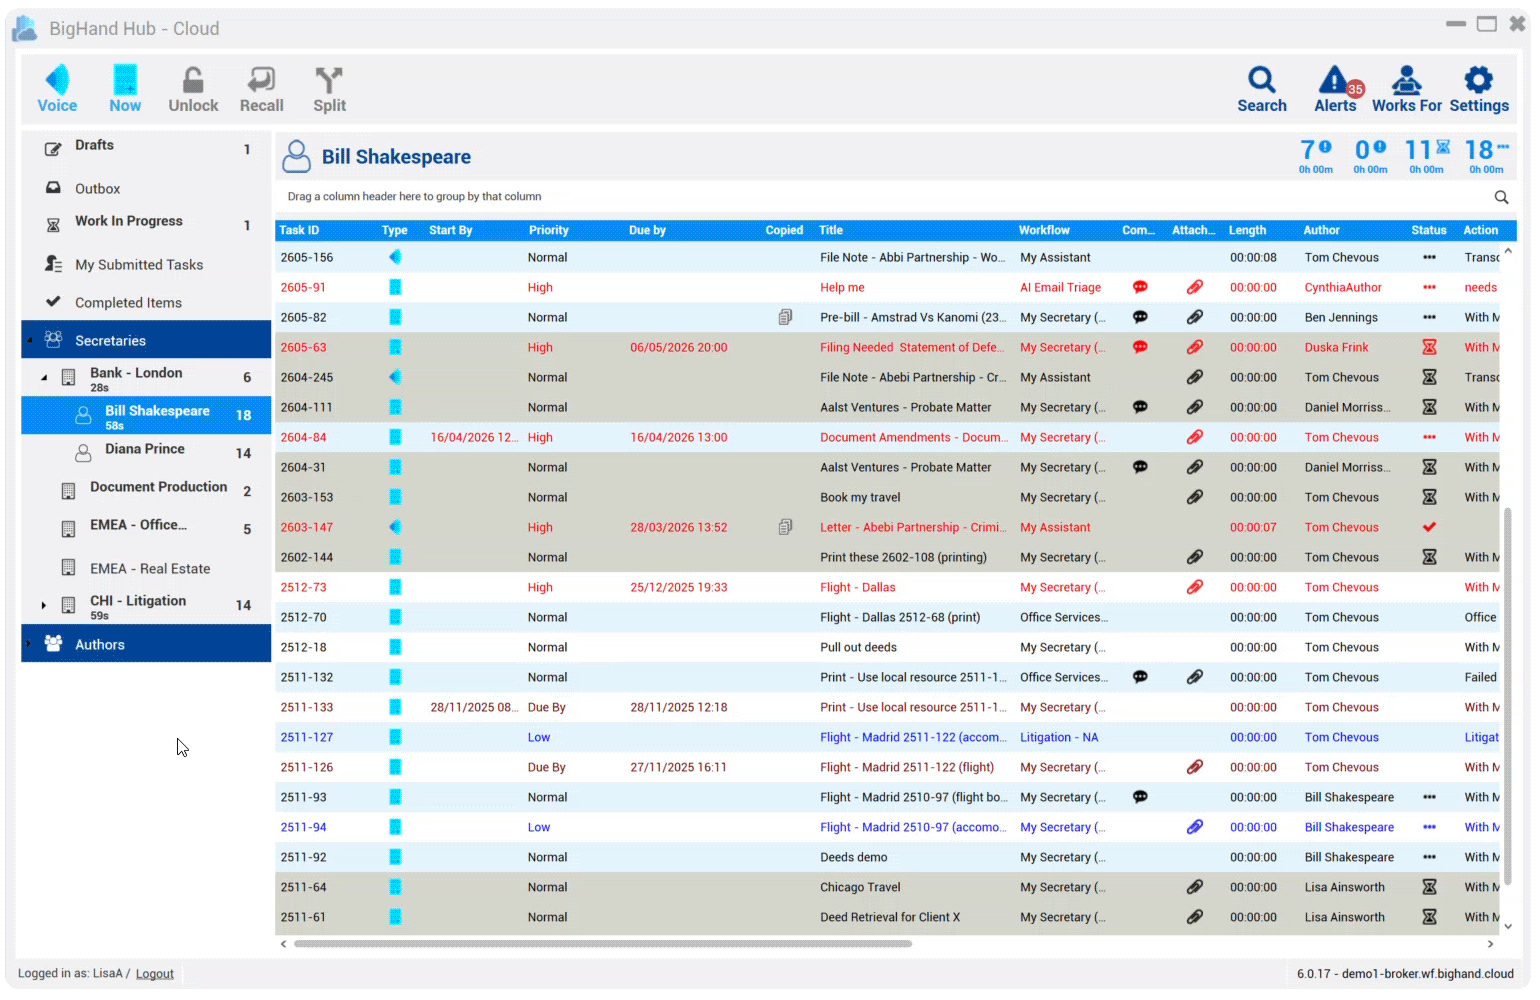The width and height of the screenshot is (1540, 1000).
Task: Expand the Authors section
Action: [x=29, y=644]
